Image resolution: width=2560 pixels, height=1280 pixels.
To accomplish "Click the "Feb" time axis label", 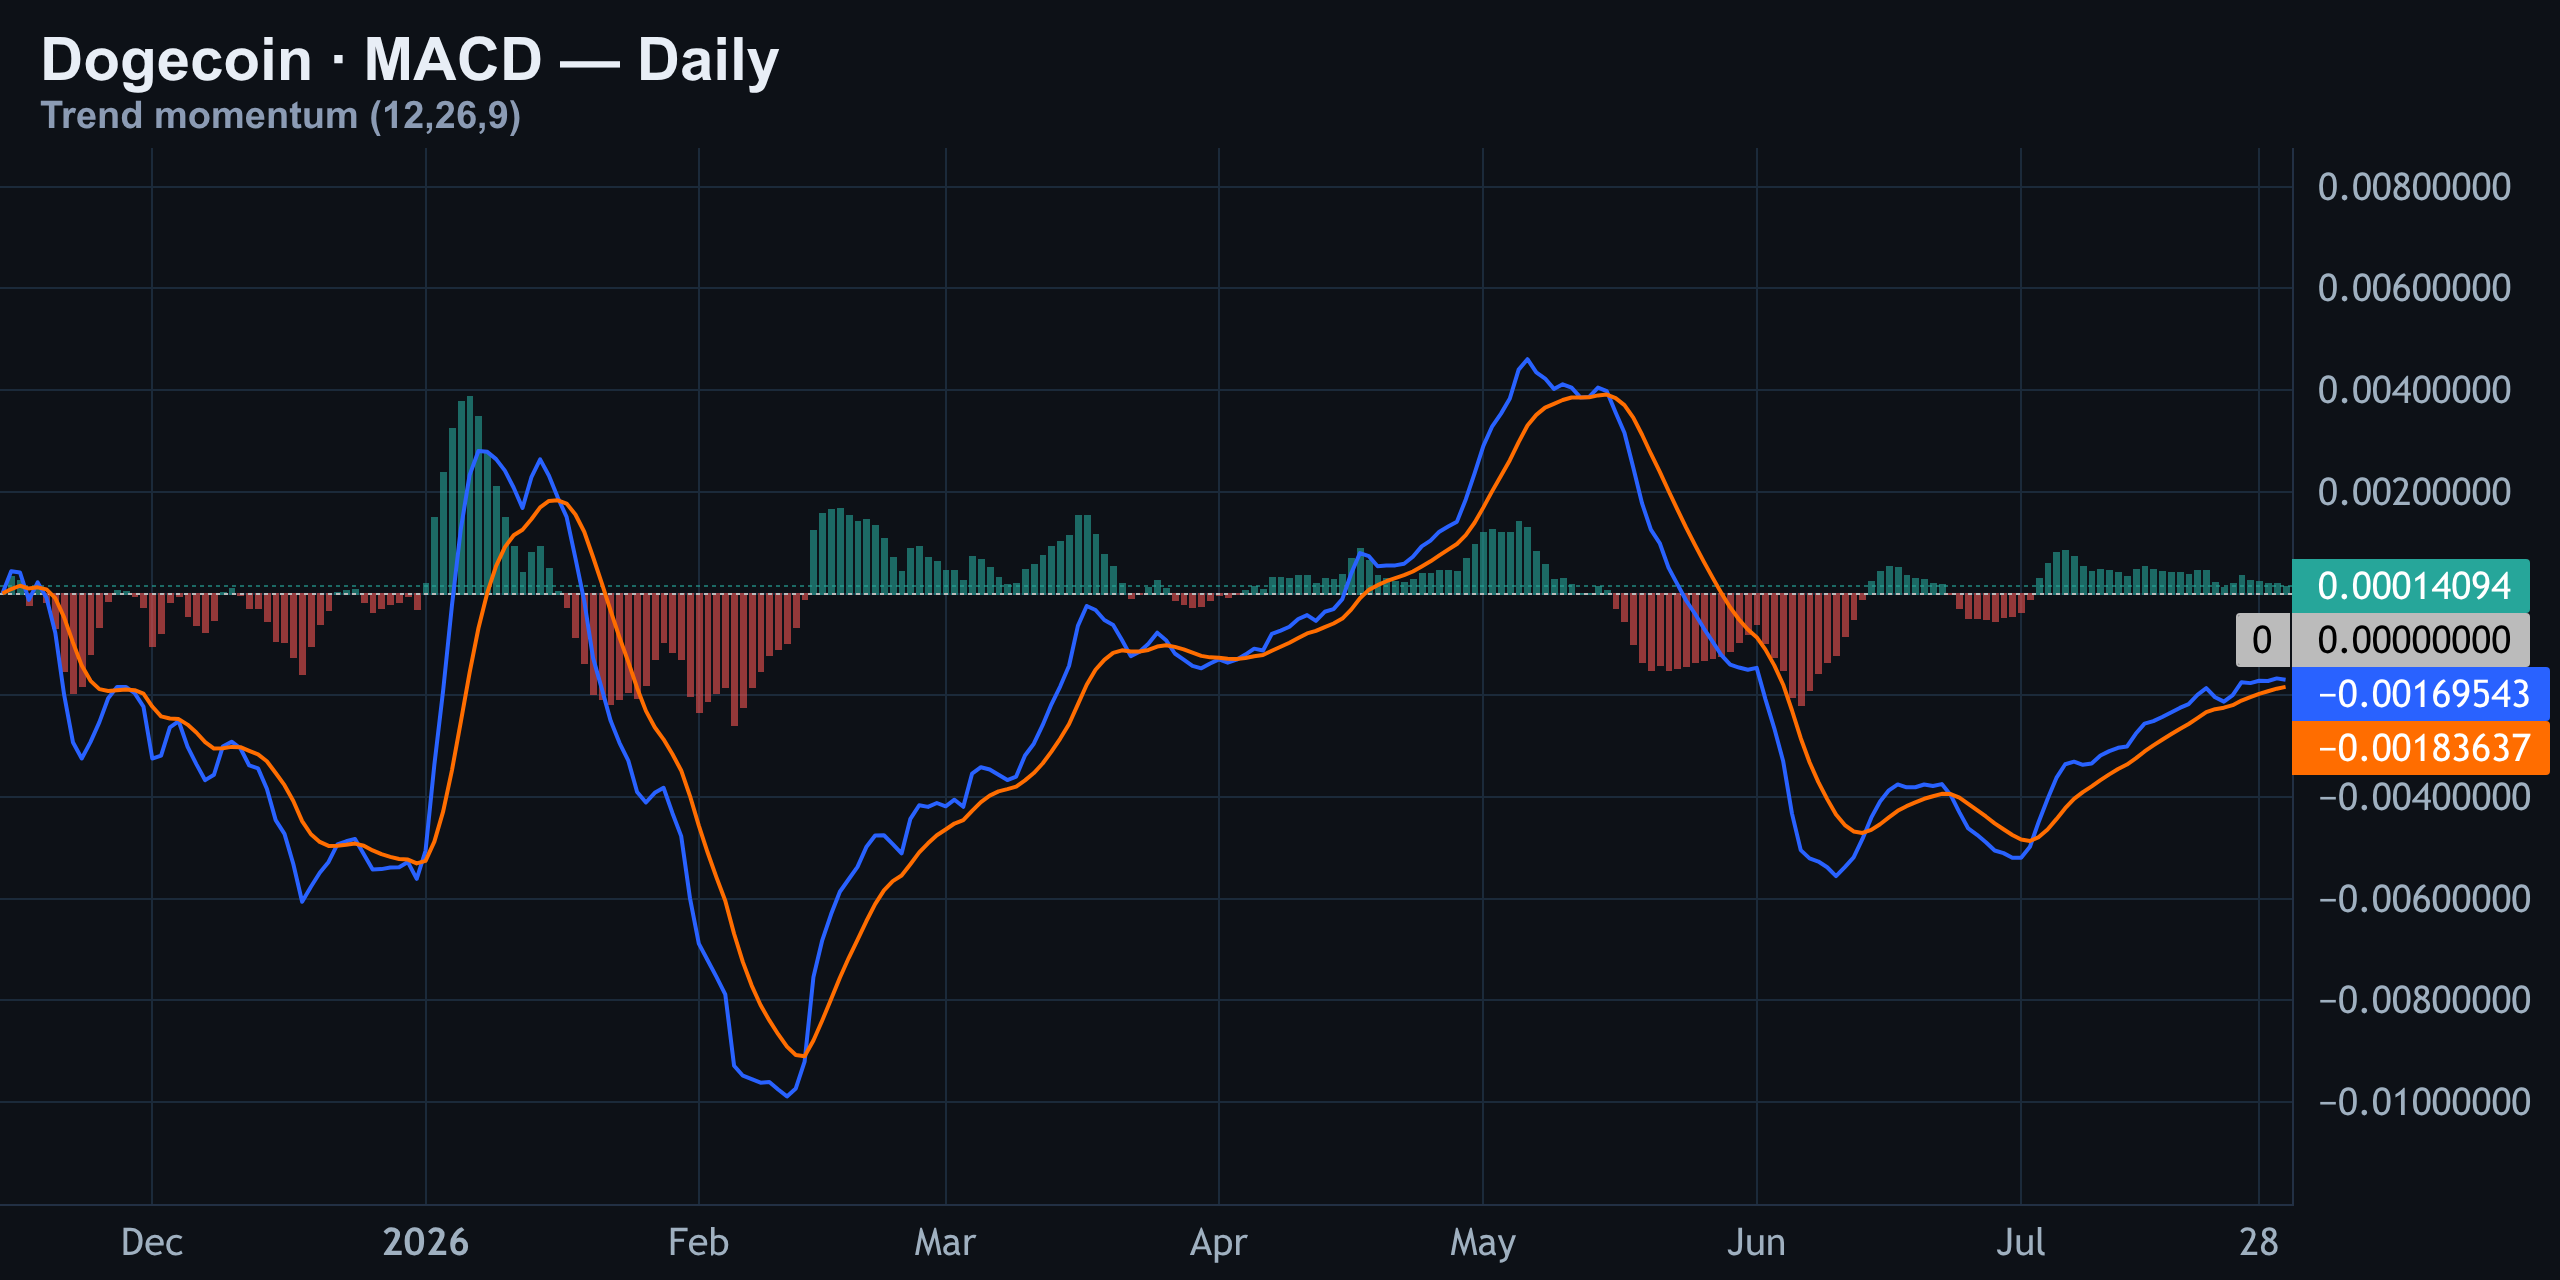I will 698,1242.
